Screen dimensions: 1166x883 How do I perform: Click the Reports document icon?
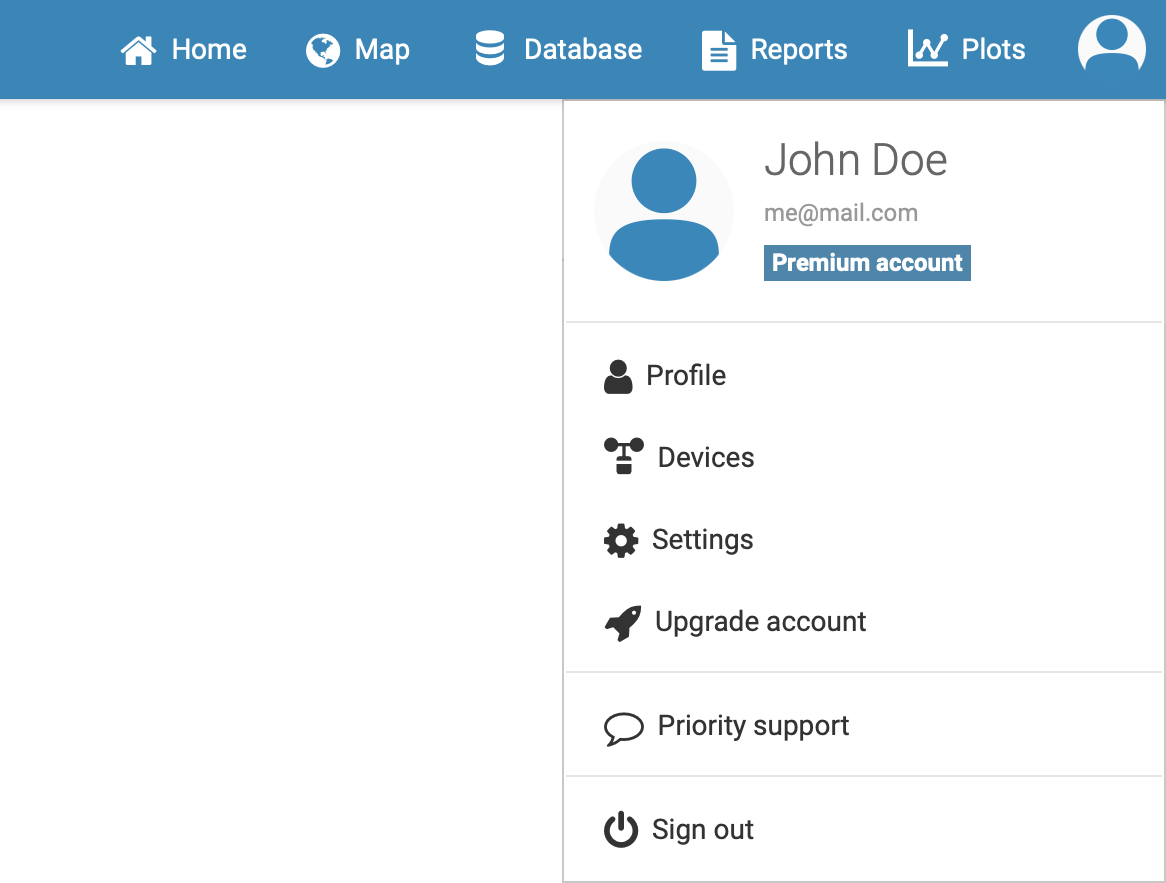pos(718,51)
